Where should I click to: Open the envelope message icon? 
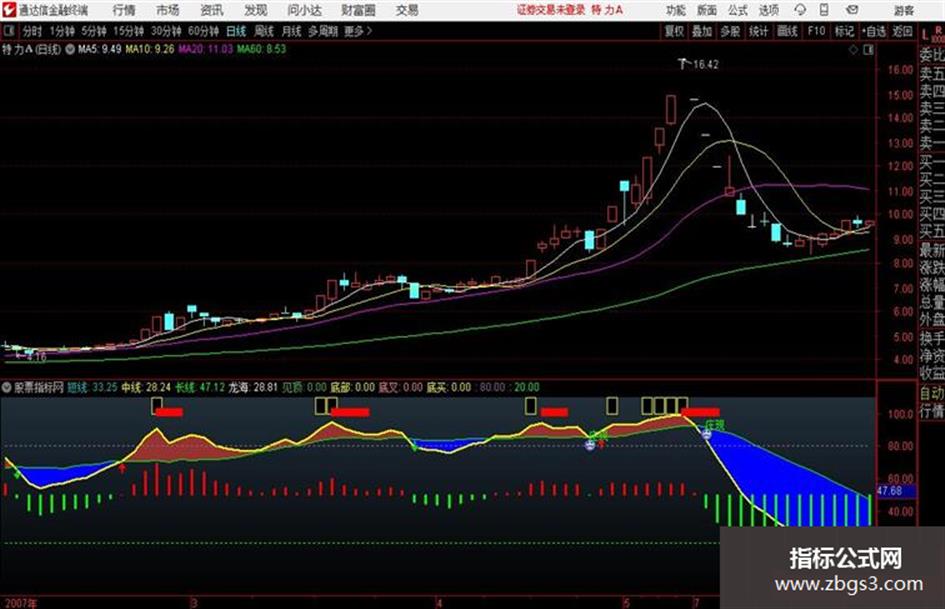click(x=852, y=10)
